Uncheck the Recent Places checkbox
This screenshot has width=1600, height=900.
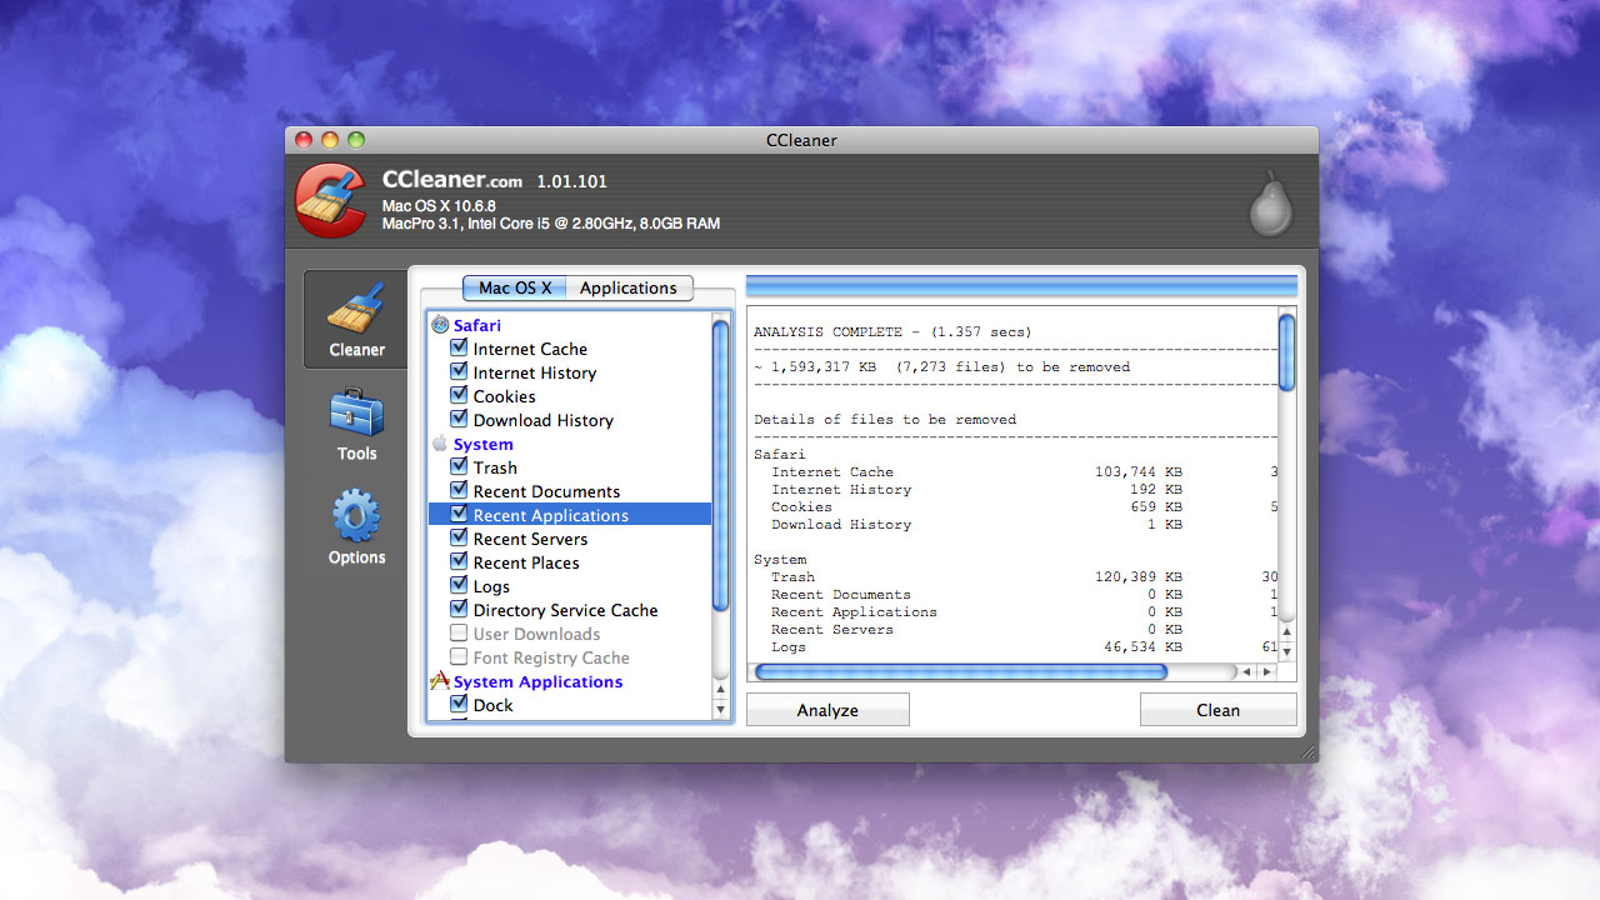click(x=459, y=561)
